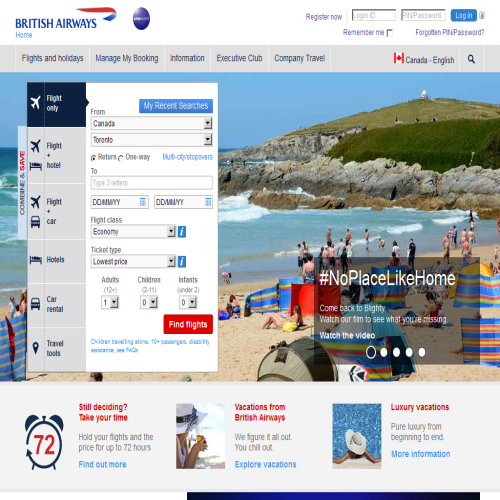This screenshot has width=500, height=500.
Task: Switch to the Travel tools tab
Action: point(56,349)
